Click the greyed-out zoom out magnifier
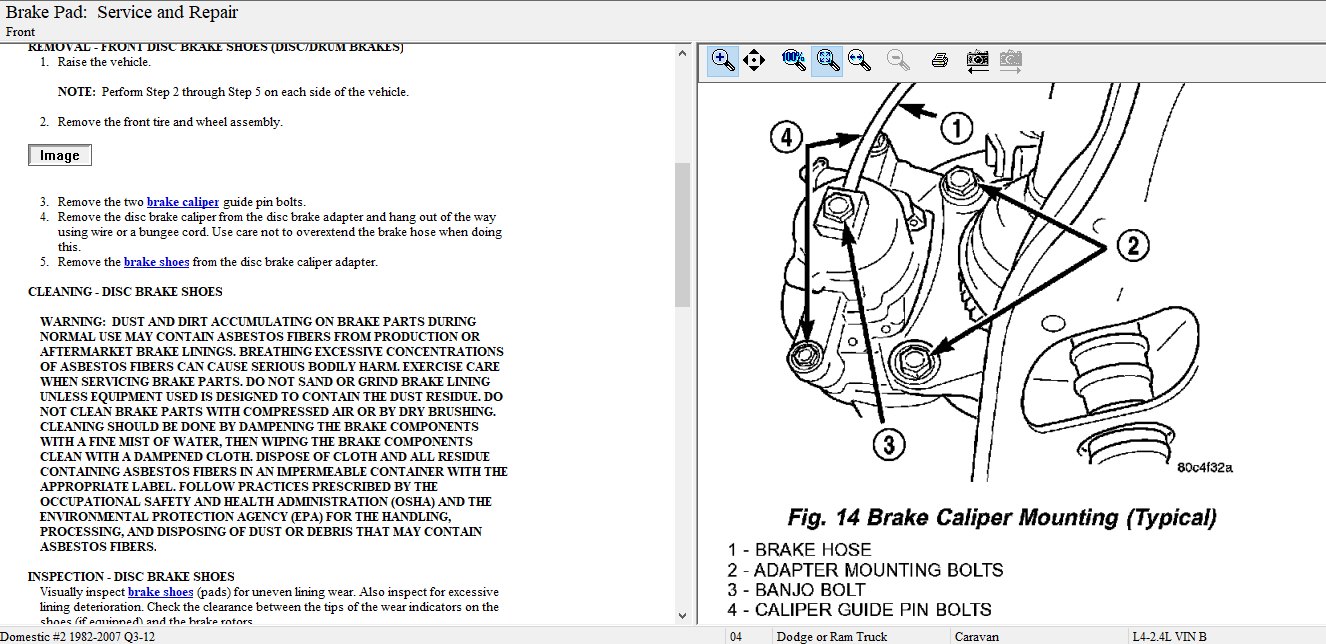This screenshot has width=1326, height=644. [898, 60]
